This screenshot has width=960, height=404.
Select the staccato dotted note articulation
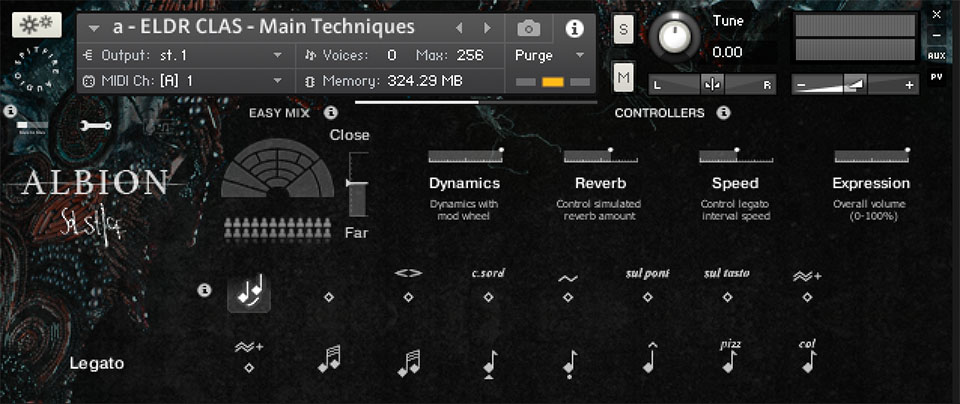(569, 364)
